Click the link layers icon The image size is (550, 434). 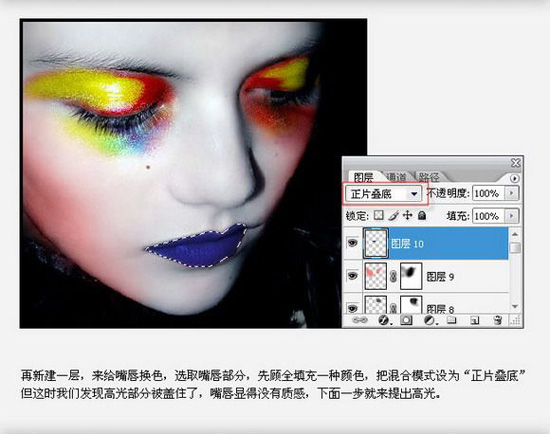pos(360,320)
